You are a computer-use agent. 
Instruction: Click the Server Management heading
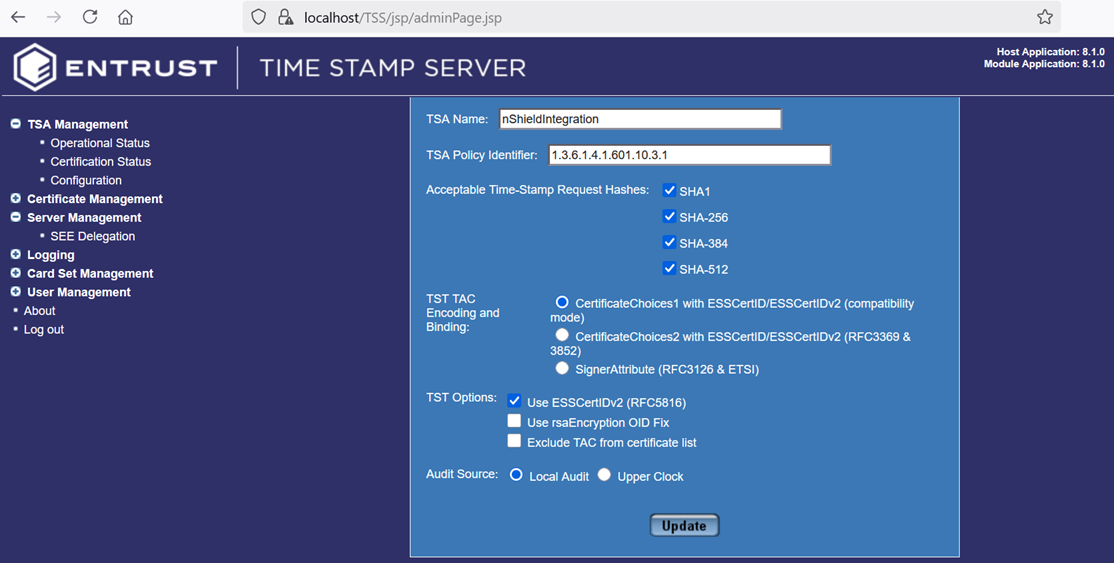click(85, 218)
